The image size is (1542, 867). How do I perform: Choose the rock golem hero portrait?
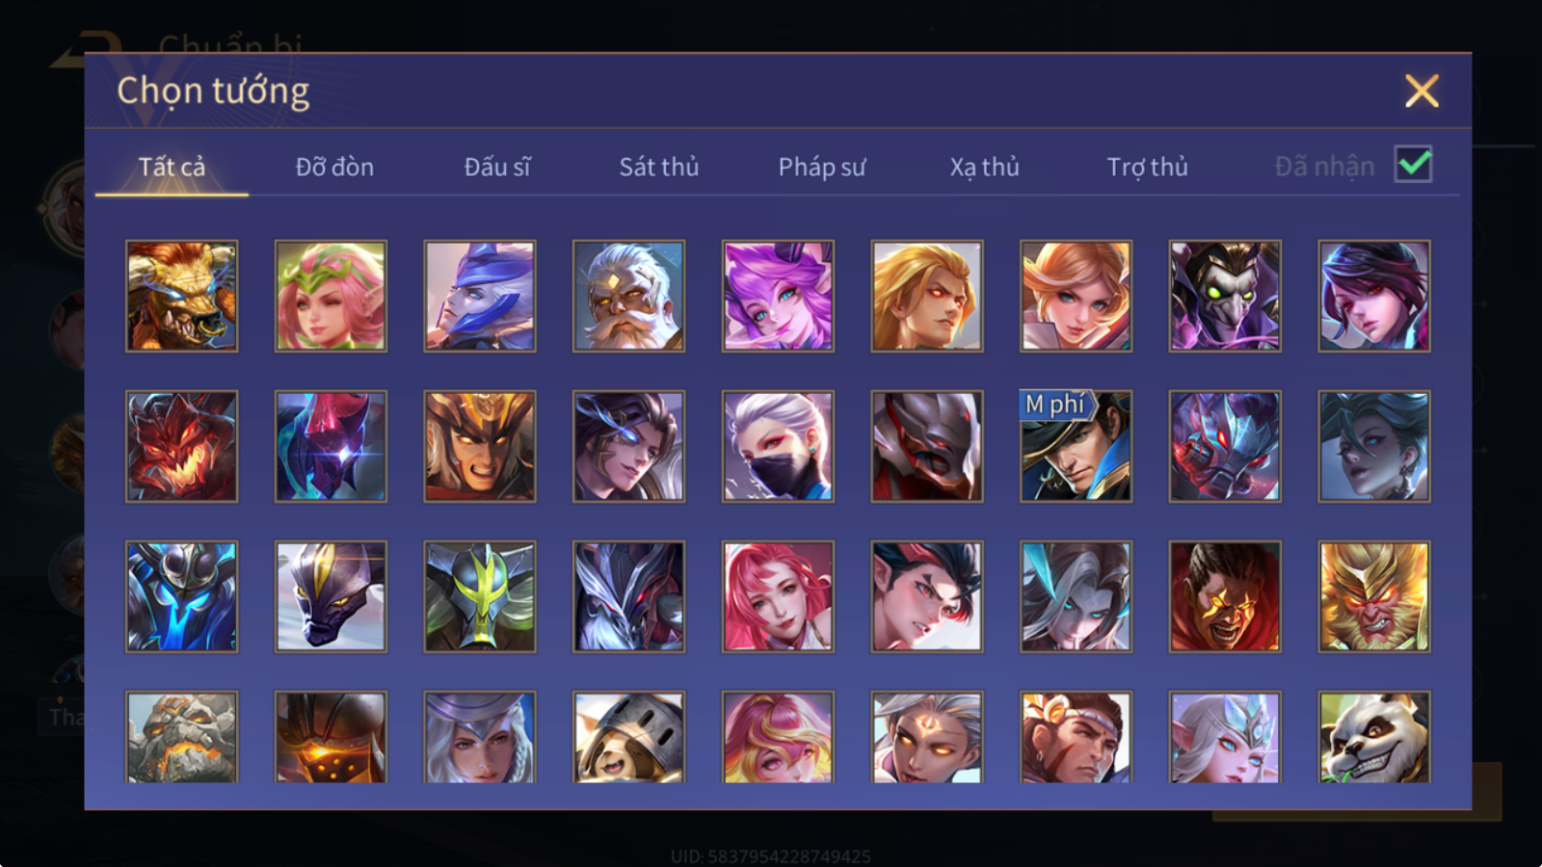[x=182, y=737]
